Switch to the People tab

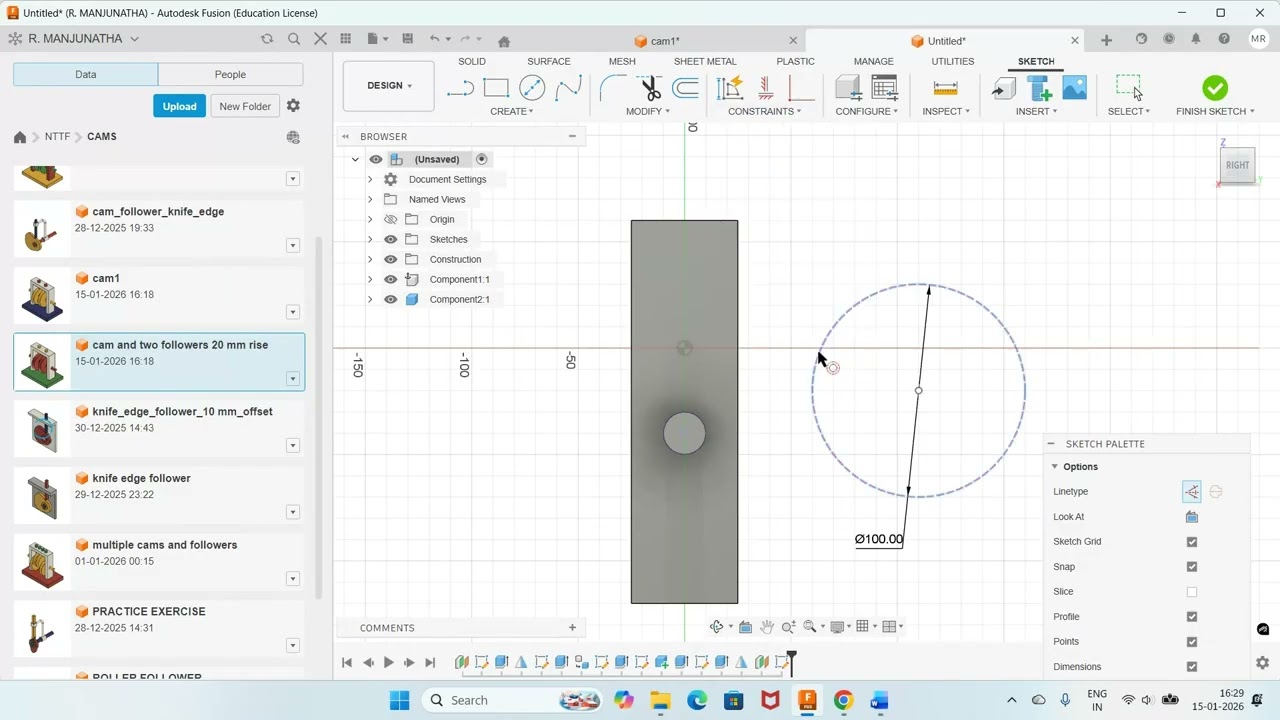click(230, 74)
